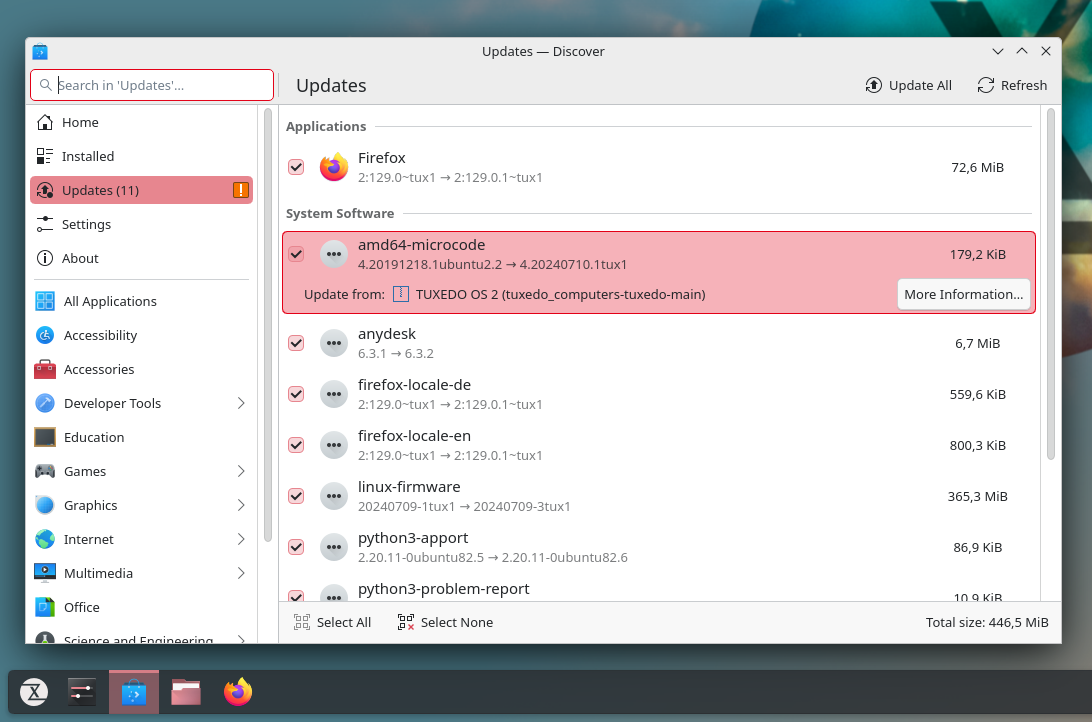Click the Graphics sphere icon
The height and width of the screenshot is (722, 1092).
coord(45,505)
